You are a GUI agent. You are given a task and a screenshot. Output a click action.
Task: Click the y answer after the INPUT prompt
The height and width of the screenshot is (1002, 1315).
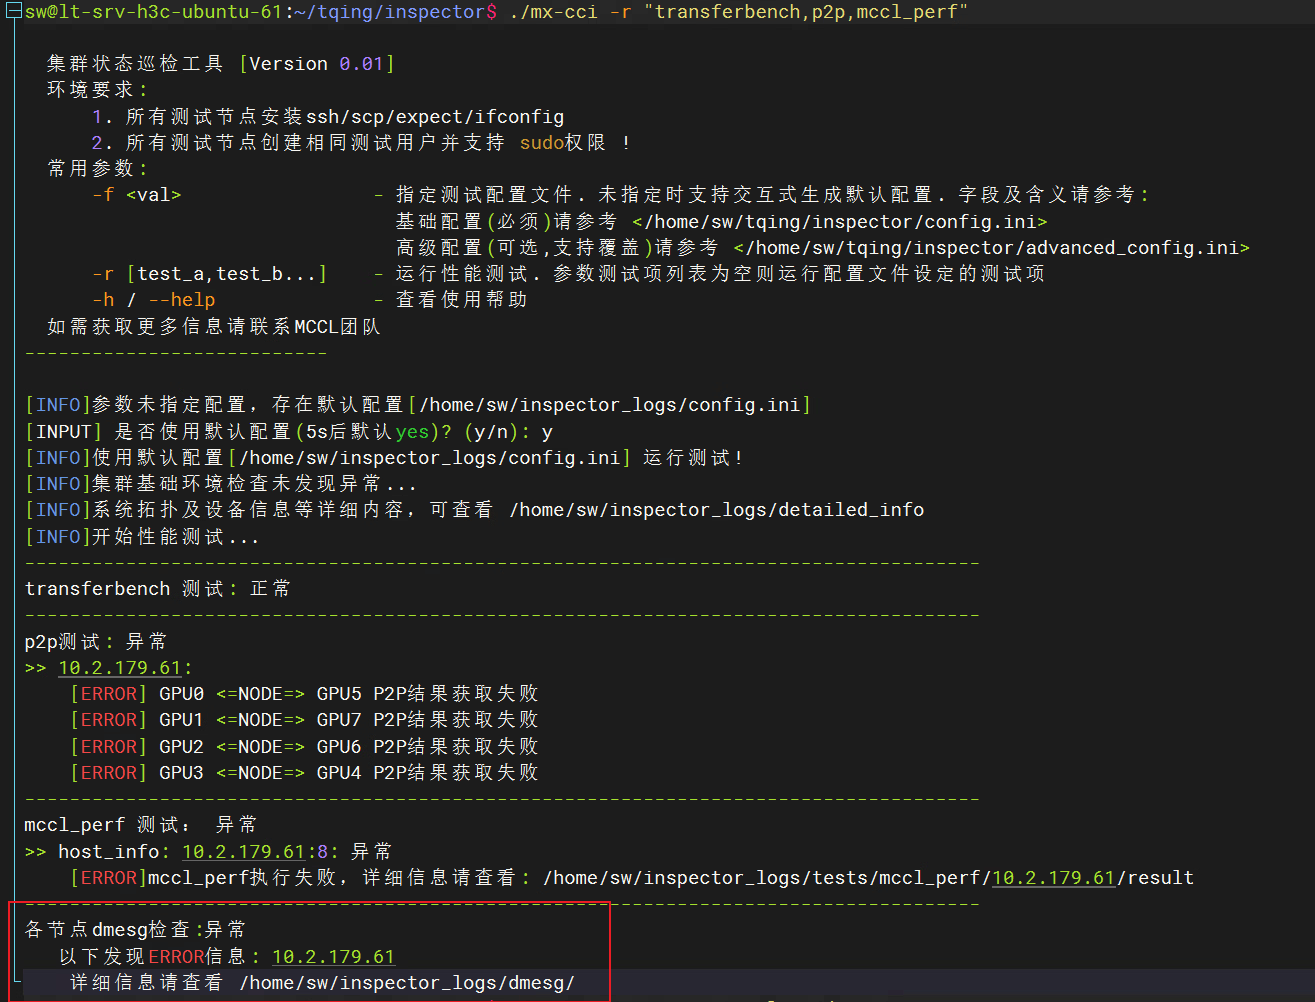coord(547,433)
